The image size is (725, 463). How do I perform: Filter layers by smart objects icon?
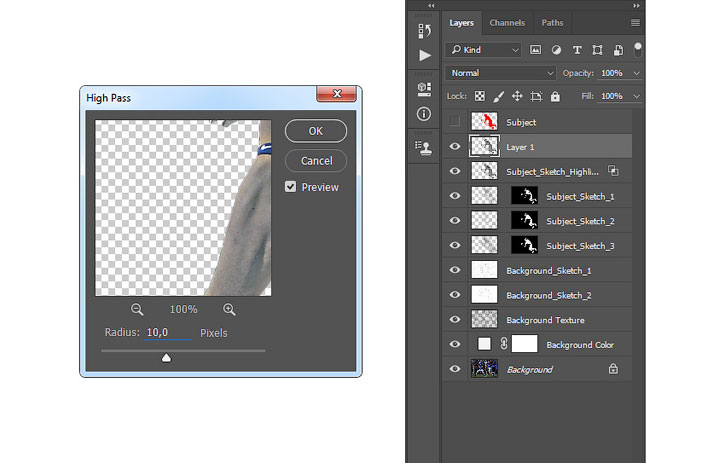[x=618, y=50]
